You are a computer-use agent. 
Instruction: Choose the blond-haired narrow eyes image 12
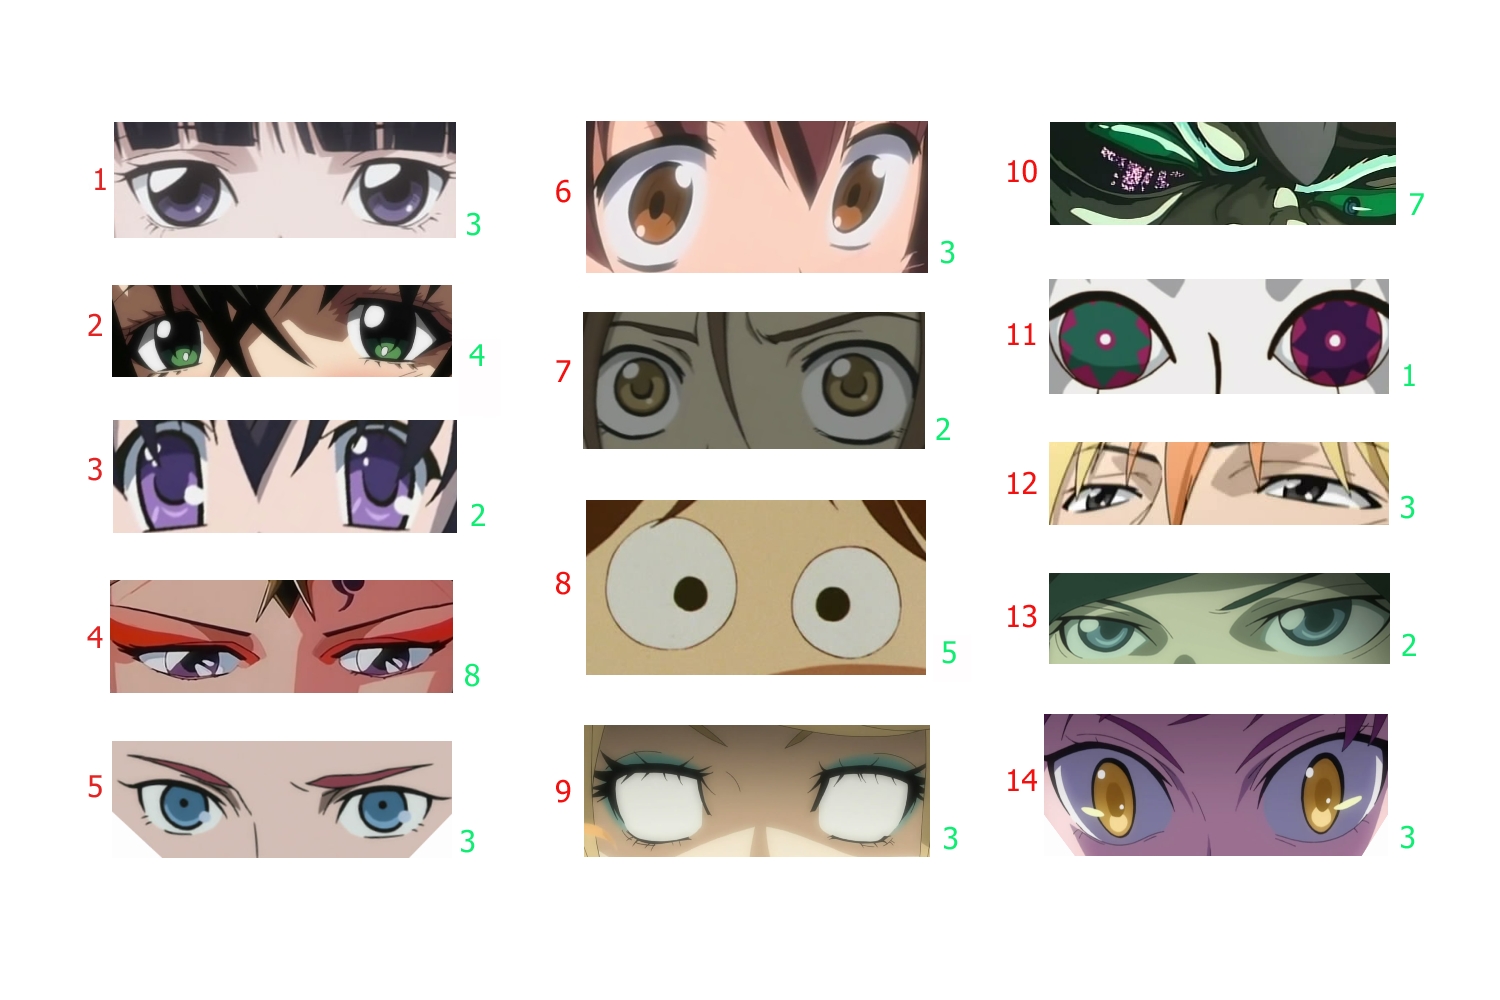(1219, 483)
